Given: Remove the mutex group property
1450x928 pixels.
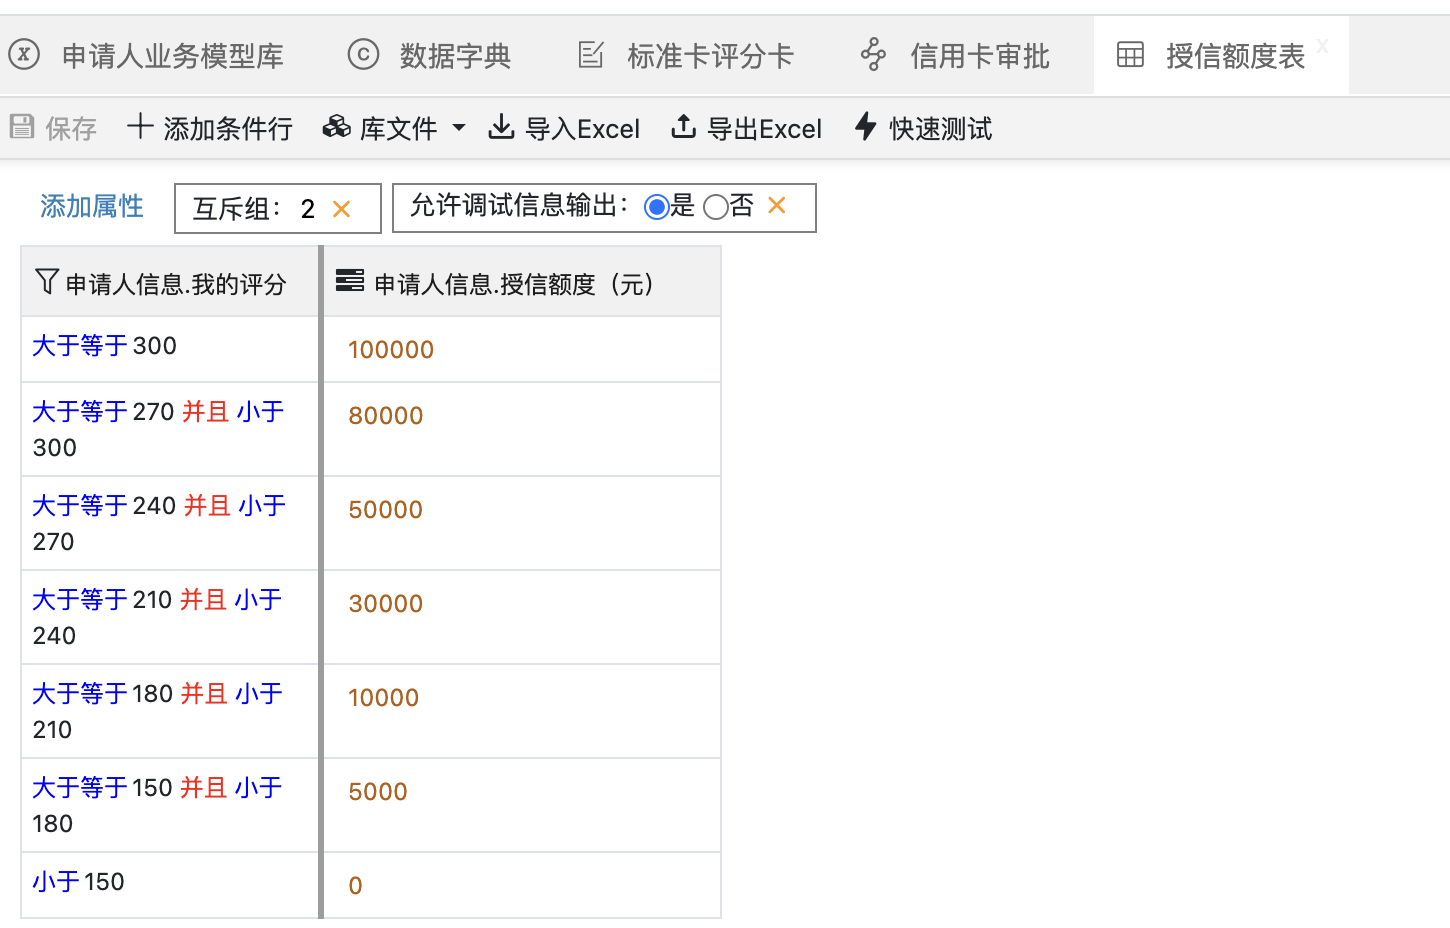Looking at the screenshot, I should click(x=342, y=209).
